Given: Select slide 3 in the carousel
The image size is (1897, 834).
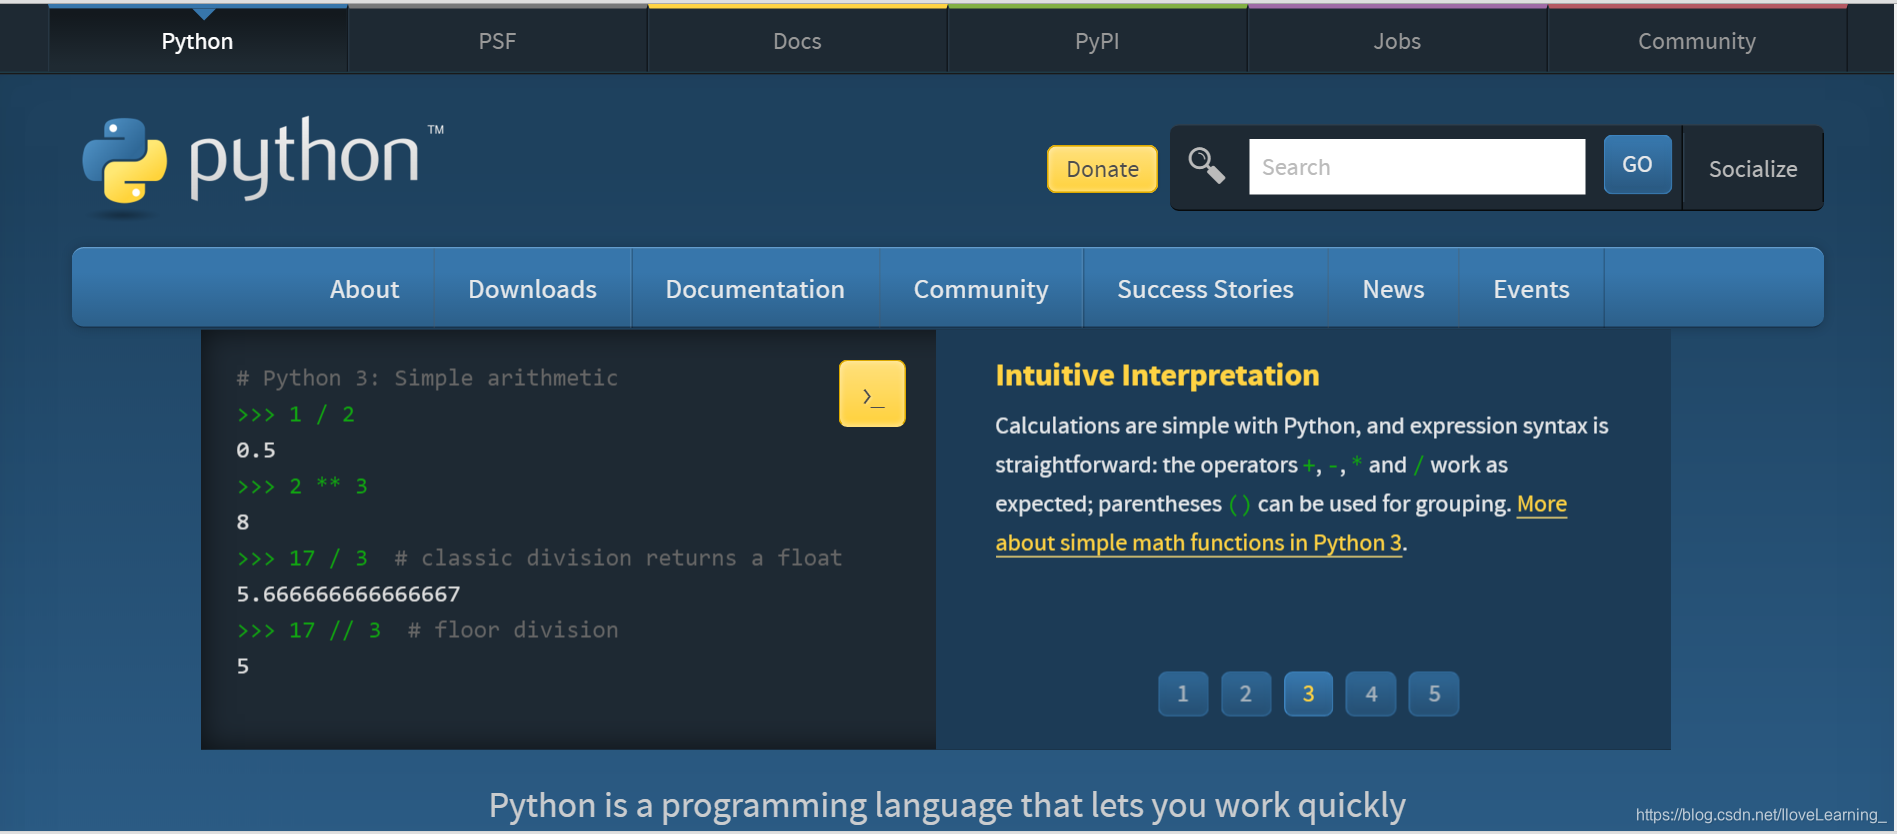Looking at the screenshot, I should coord(1308,694).
